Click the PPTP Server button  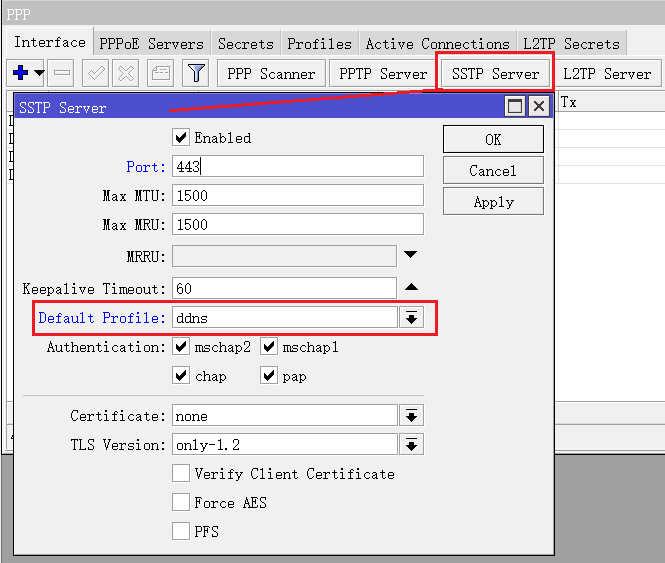pos(383,73)
